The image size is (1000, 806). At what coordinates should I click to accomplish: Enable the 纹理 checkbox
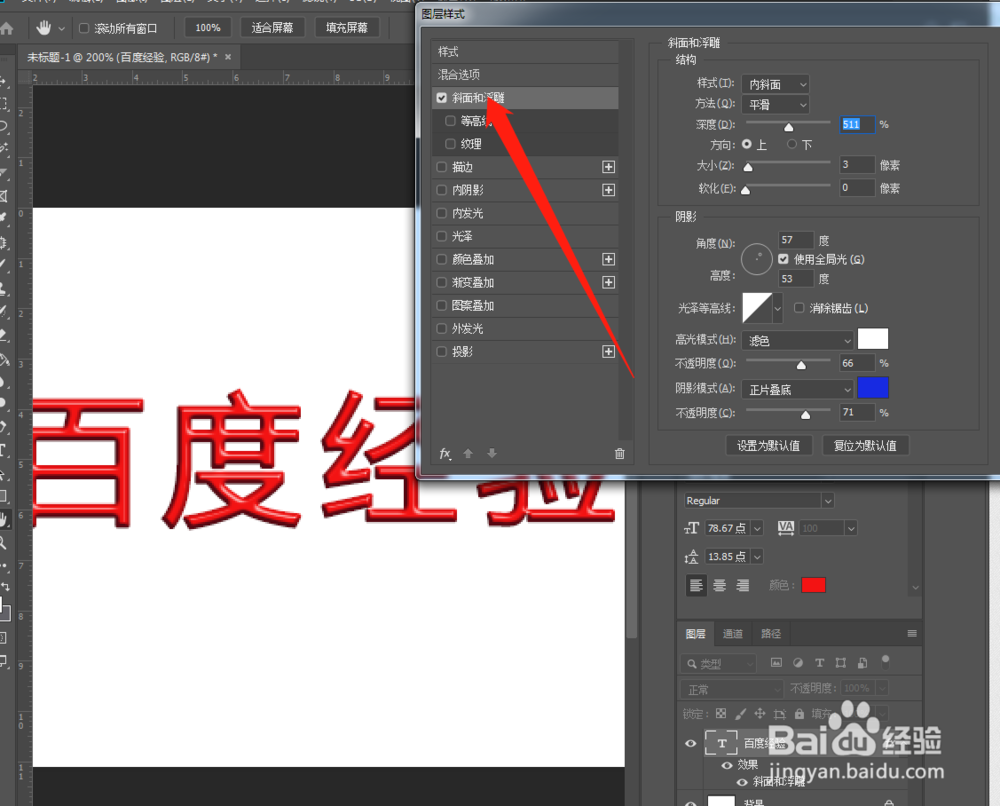(450, 144)
